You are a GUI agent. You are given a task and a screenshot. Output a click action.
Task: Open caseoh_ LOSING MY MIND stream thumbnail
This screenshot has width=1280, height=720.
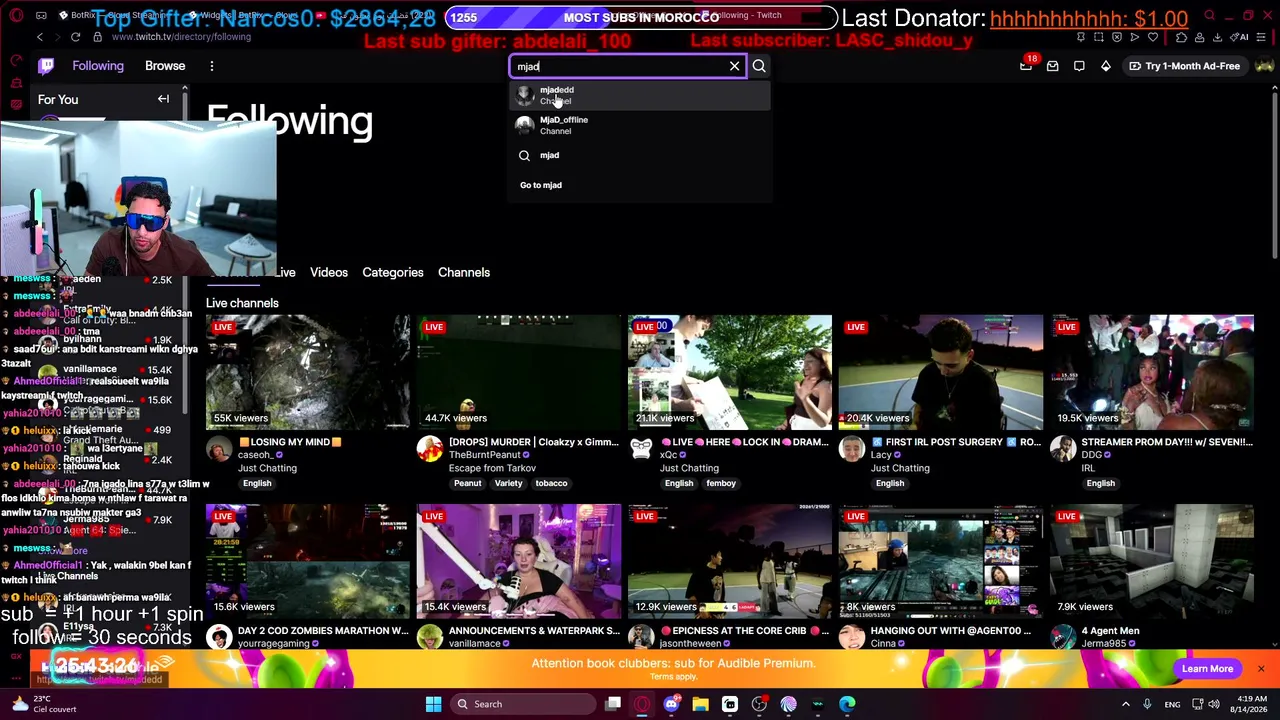coord(308,372)
